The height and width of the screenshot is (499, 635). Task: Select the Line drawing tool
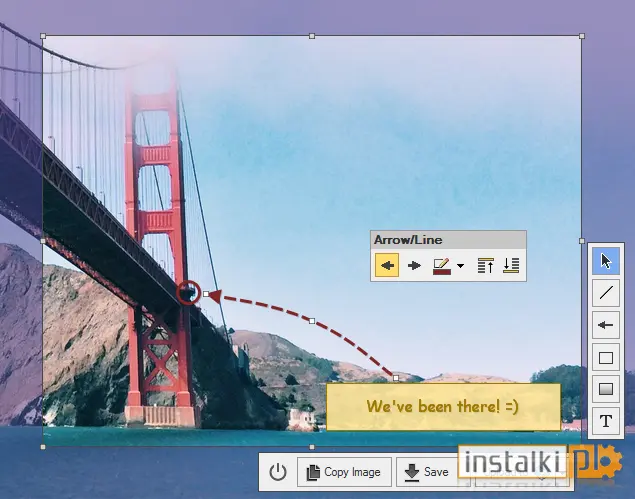click(x=606, y=292)
